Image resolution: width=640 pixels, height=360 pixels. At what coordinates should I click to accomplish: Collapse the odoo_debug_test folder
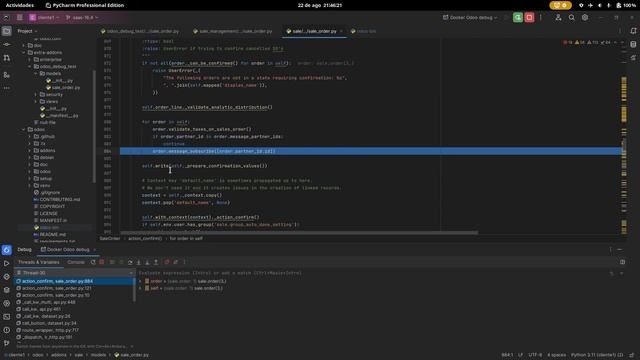[x=30, y=67]
